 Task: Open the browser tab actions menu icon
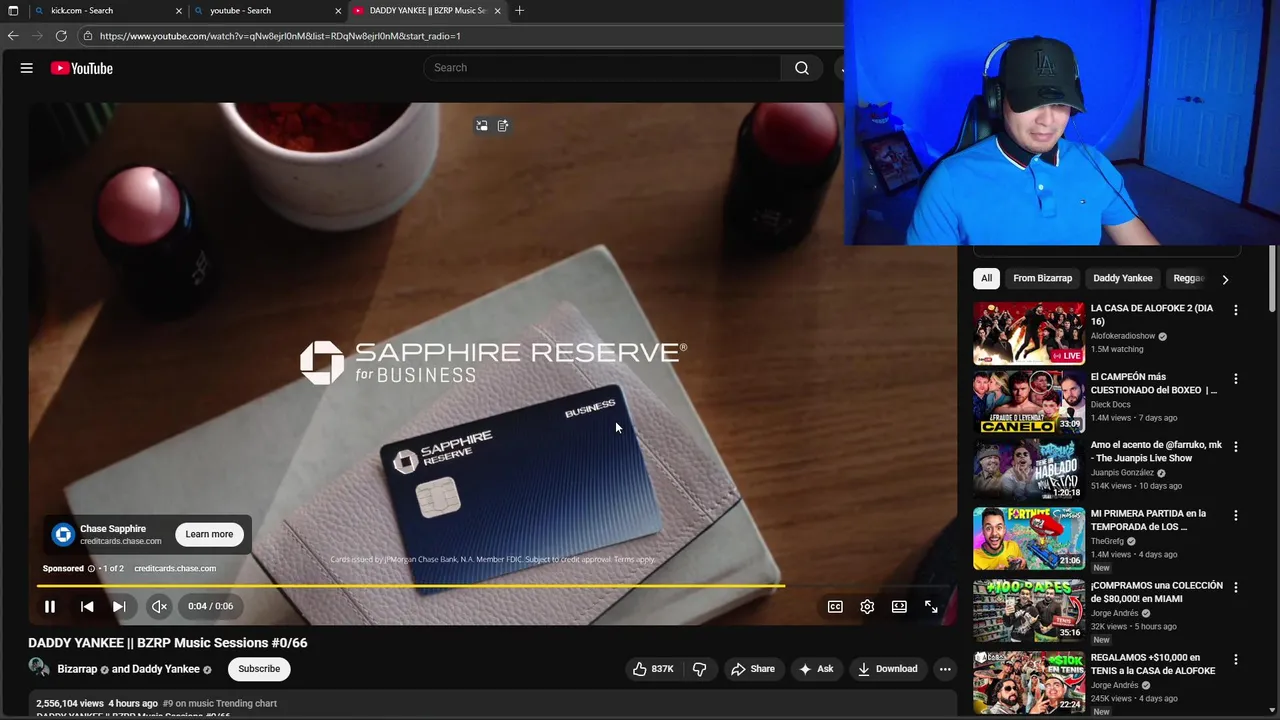point(13,11)
